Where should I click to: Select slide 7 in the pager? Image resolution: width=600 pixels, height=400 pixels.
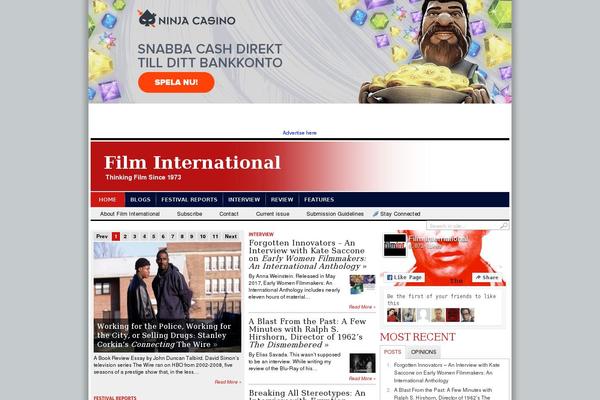[x=173, y=236]
